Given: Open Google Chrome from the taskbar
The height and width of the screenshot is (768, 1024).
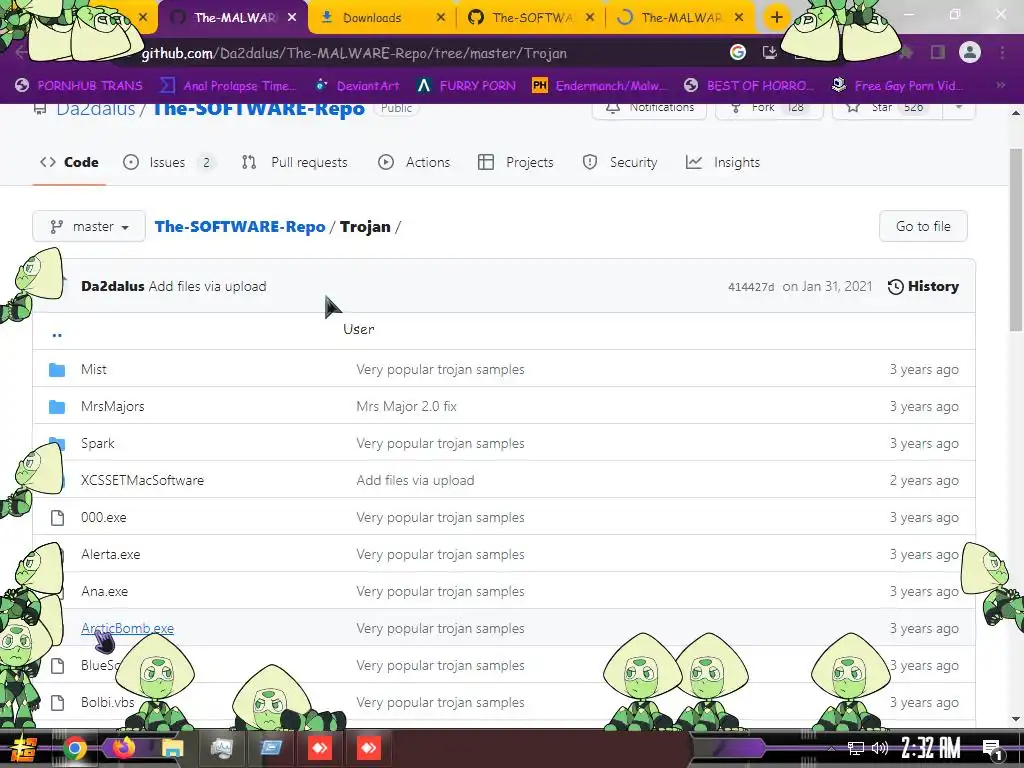Looking at the screenshot, I should (74, 748).
